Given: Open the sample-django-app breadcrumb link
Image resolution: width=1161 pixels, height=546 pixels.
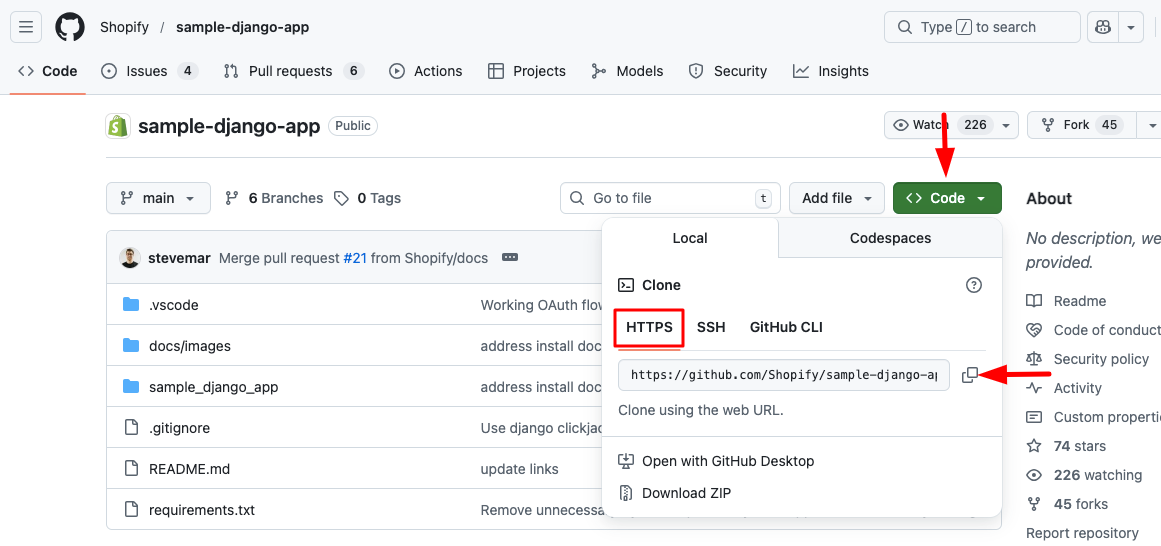Looking at the screenshot, I should [242, 27].
